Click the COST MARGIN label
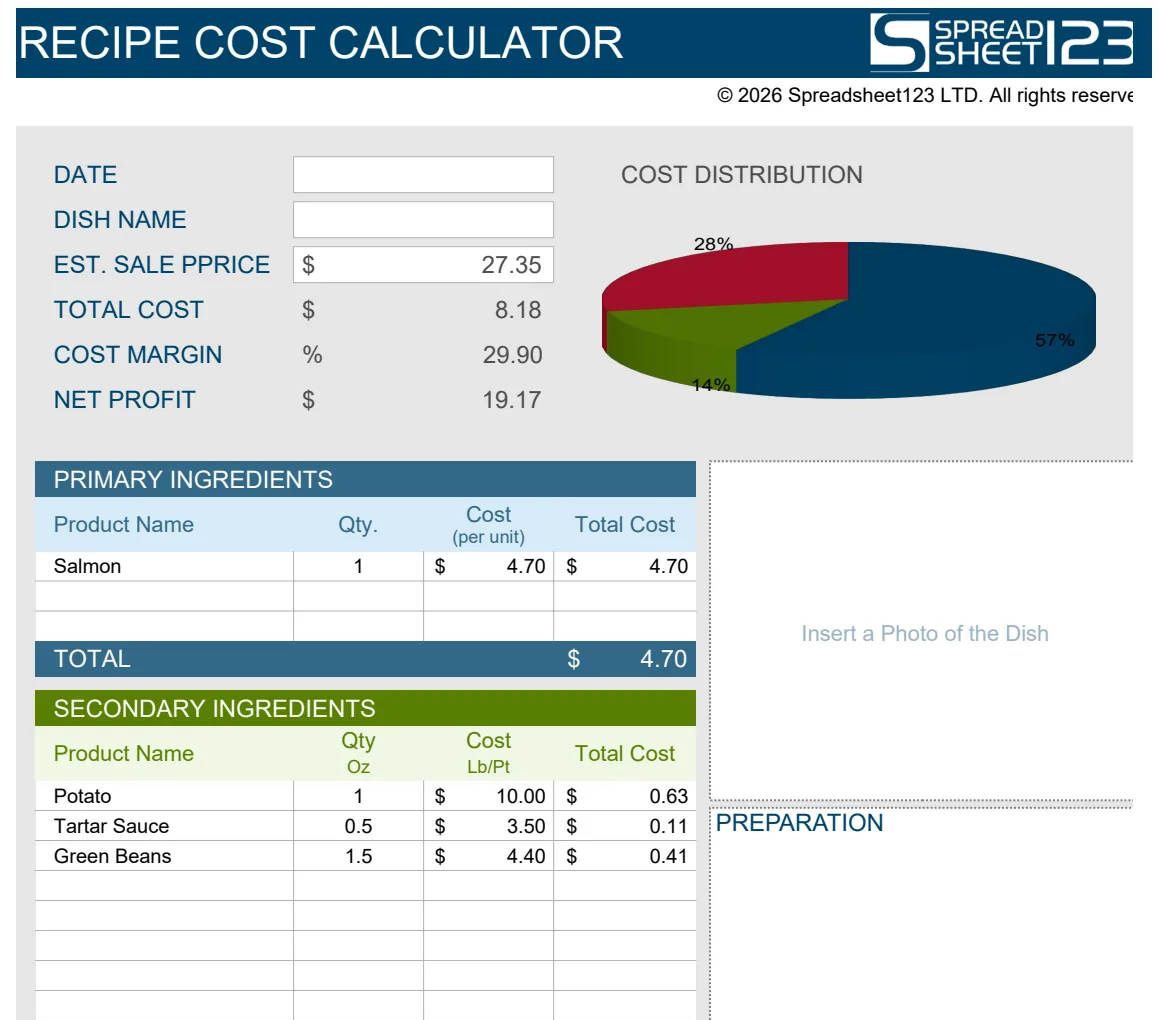 point(138,355)
